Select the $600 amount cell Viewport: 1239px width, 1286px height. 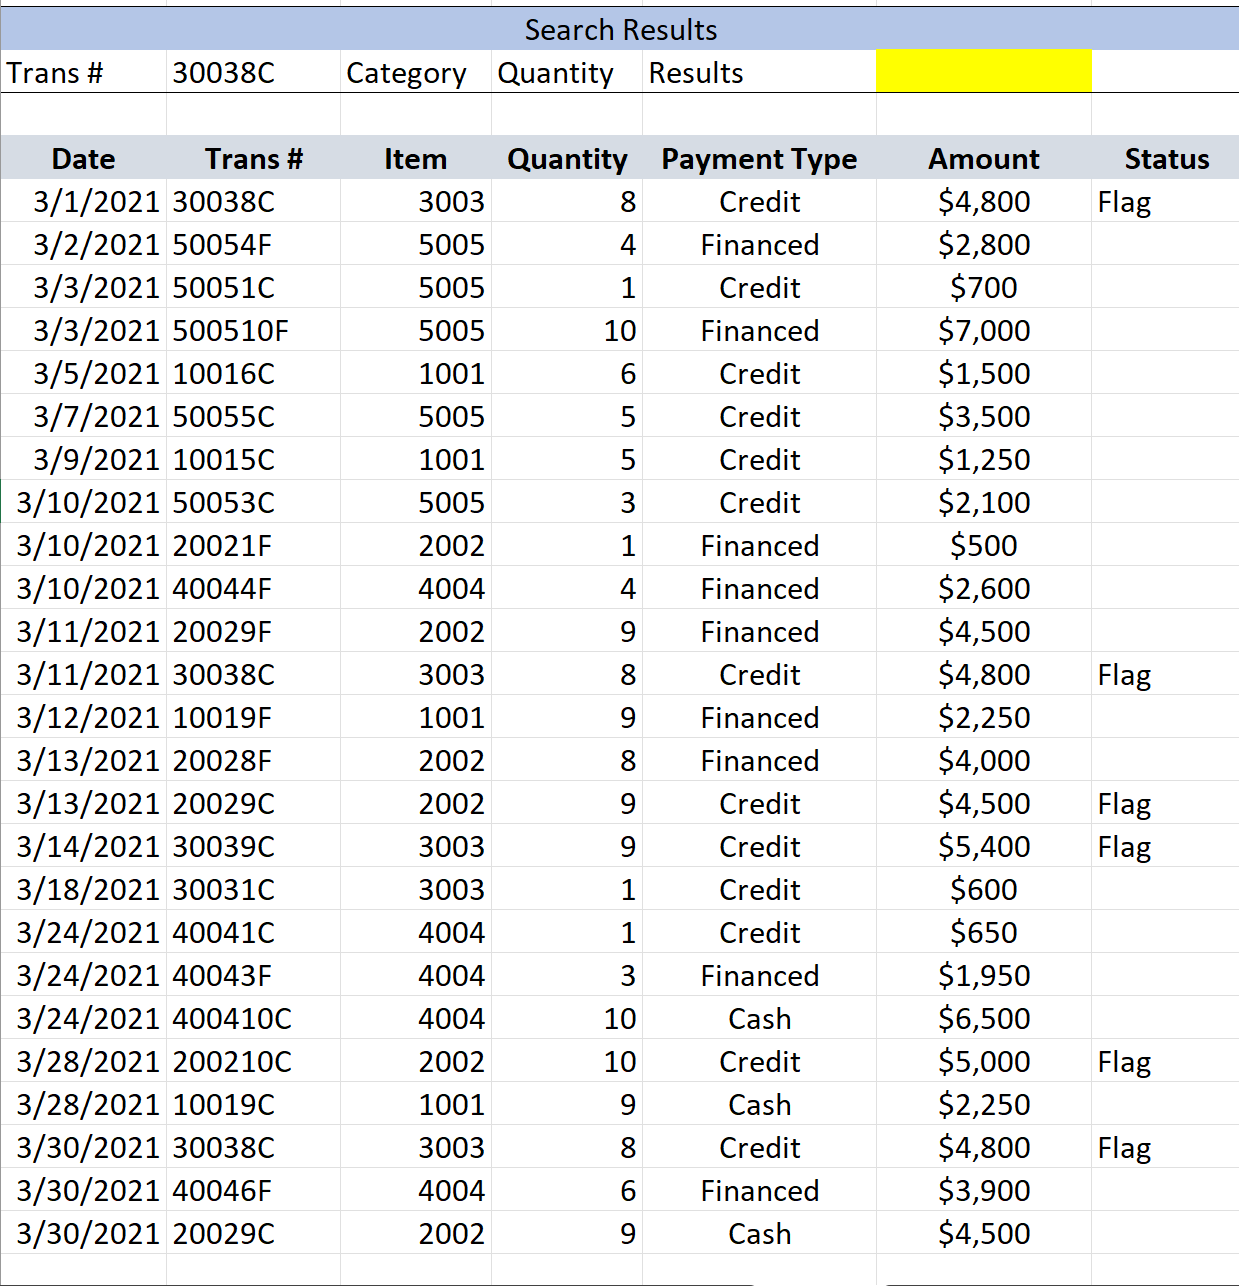[x=984, y=889]
